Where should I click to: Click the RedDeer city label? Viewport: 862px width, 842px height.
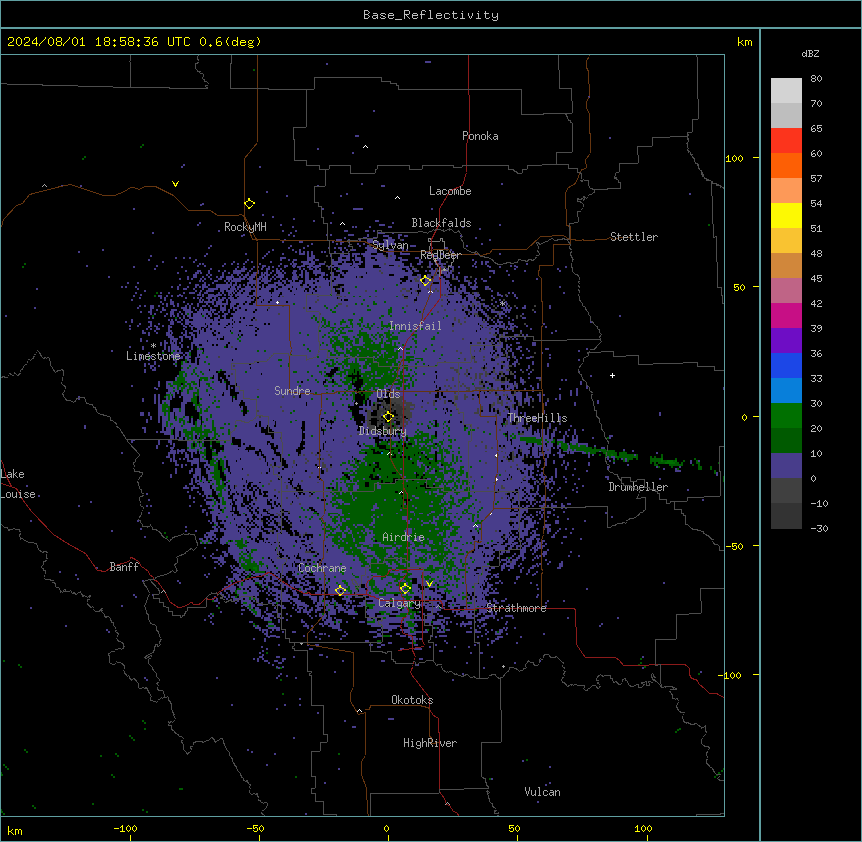pos(440,255)
